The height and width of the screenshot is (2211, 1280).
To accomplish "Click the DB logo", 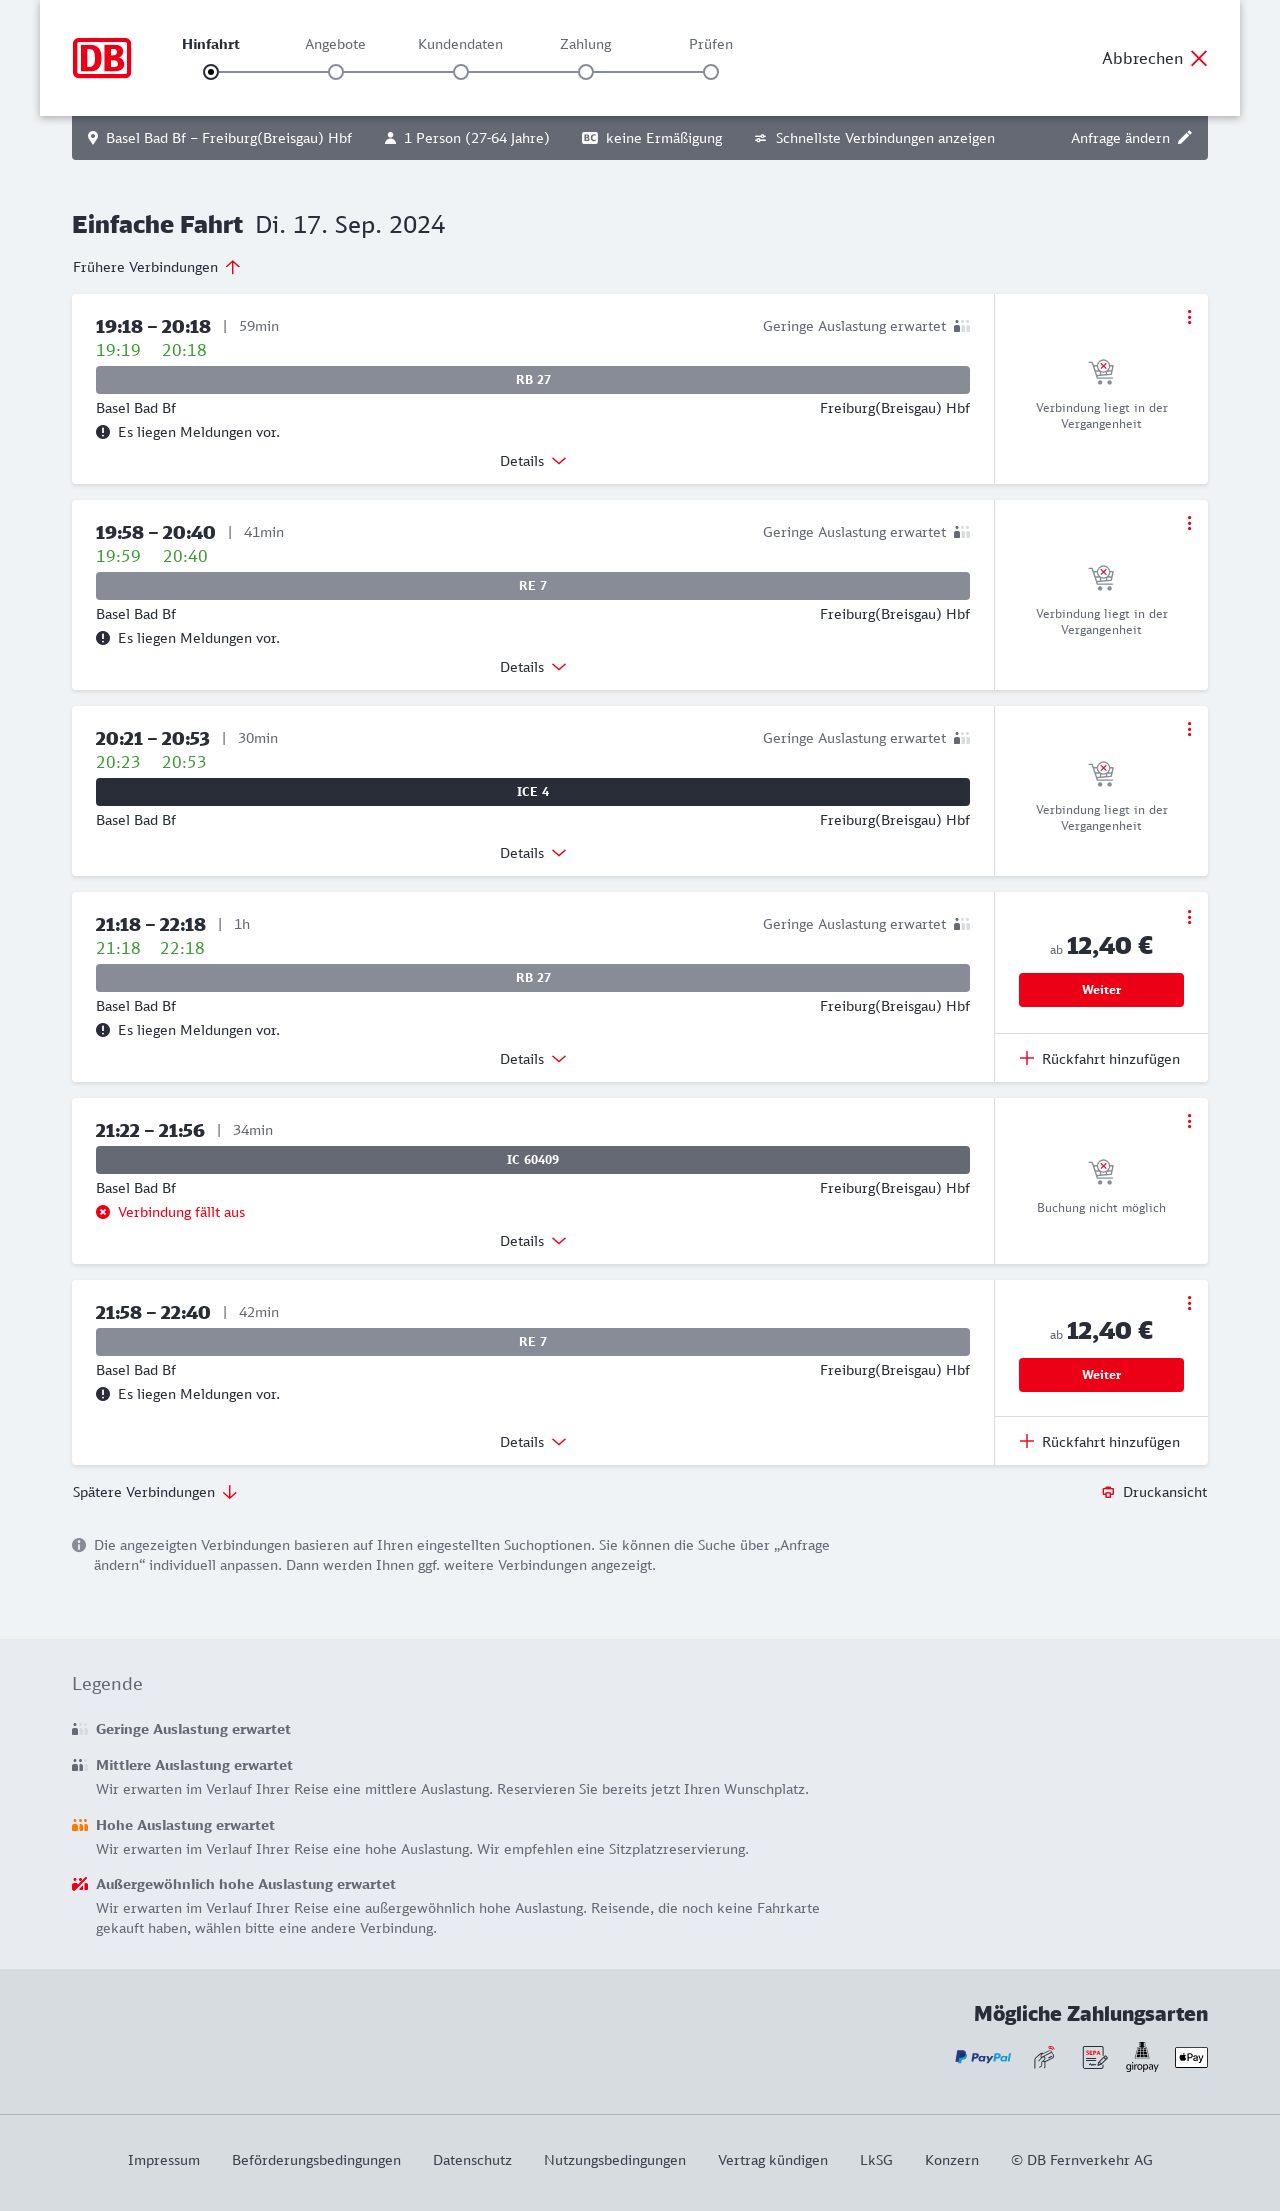I will (102, 58).
